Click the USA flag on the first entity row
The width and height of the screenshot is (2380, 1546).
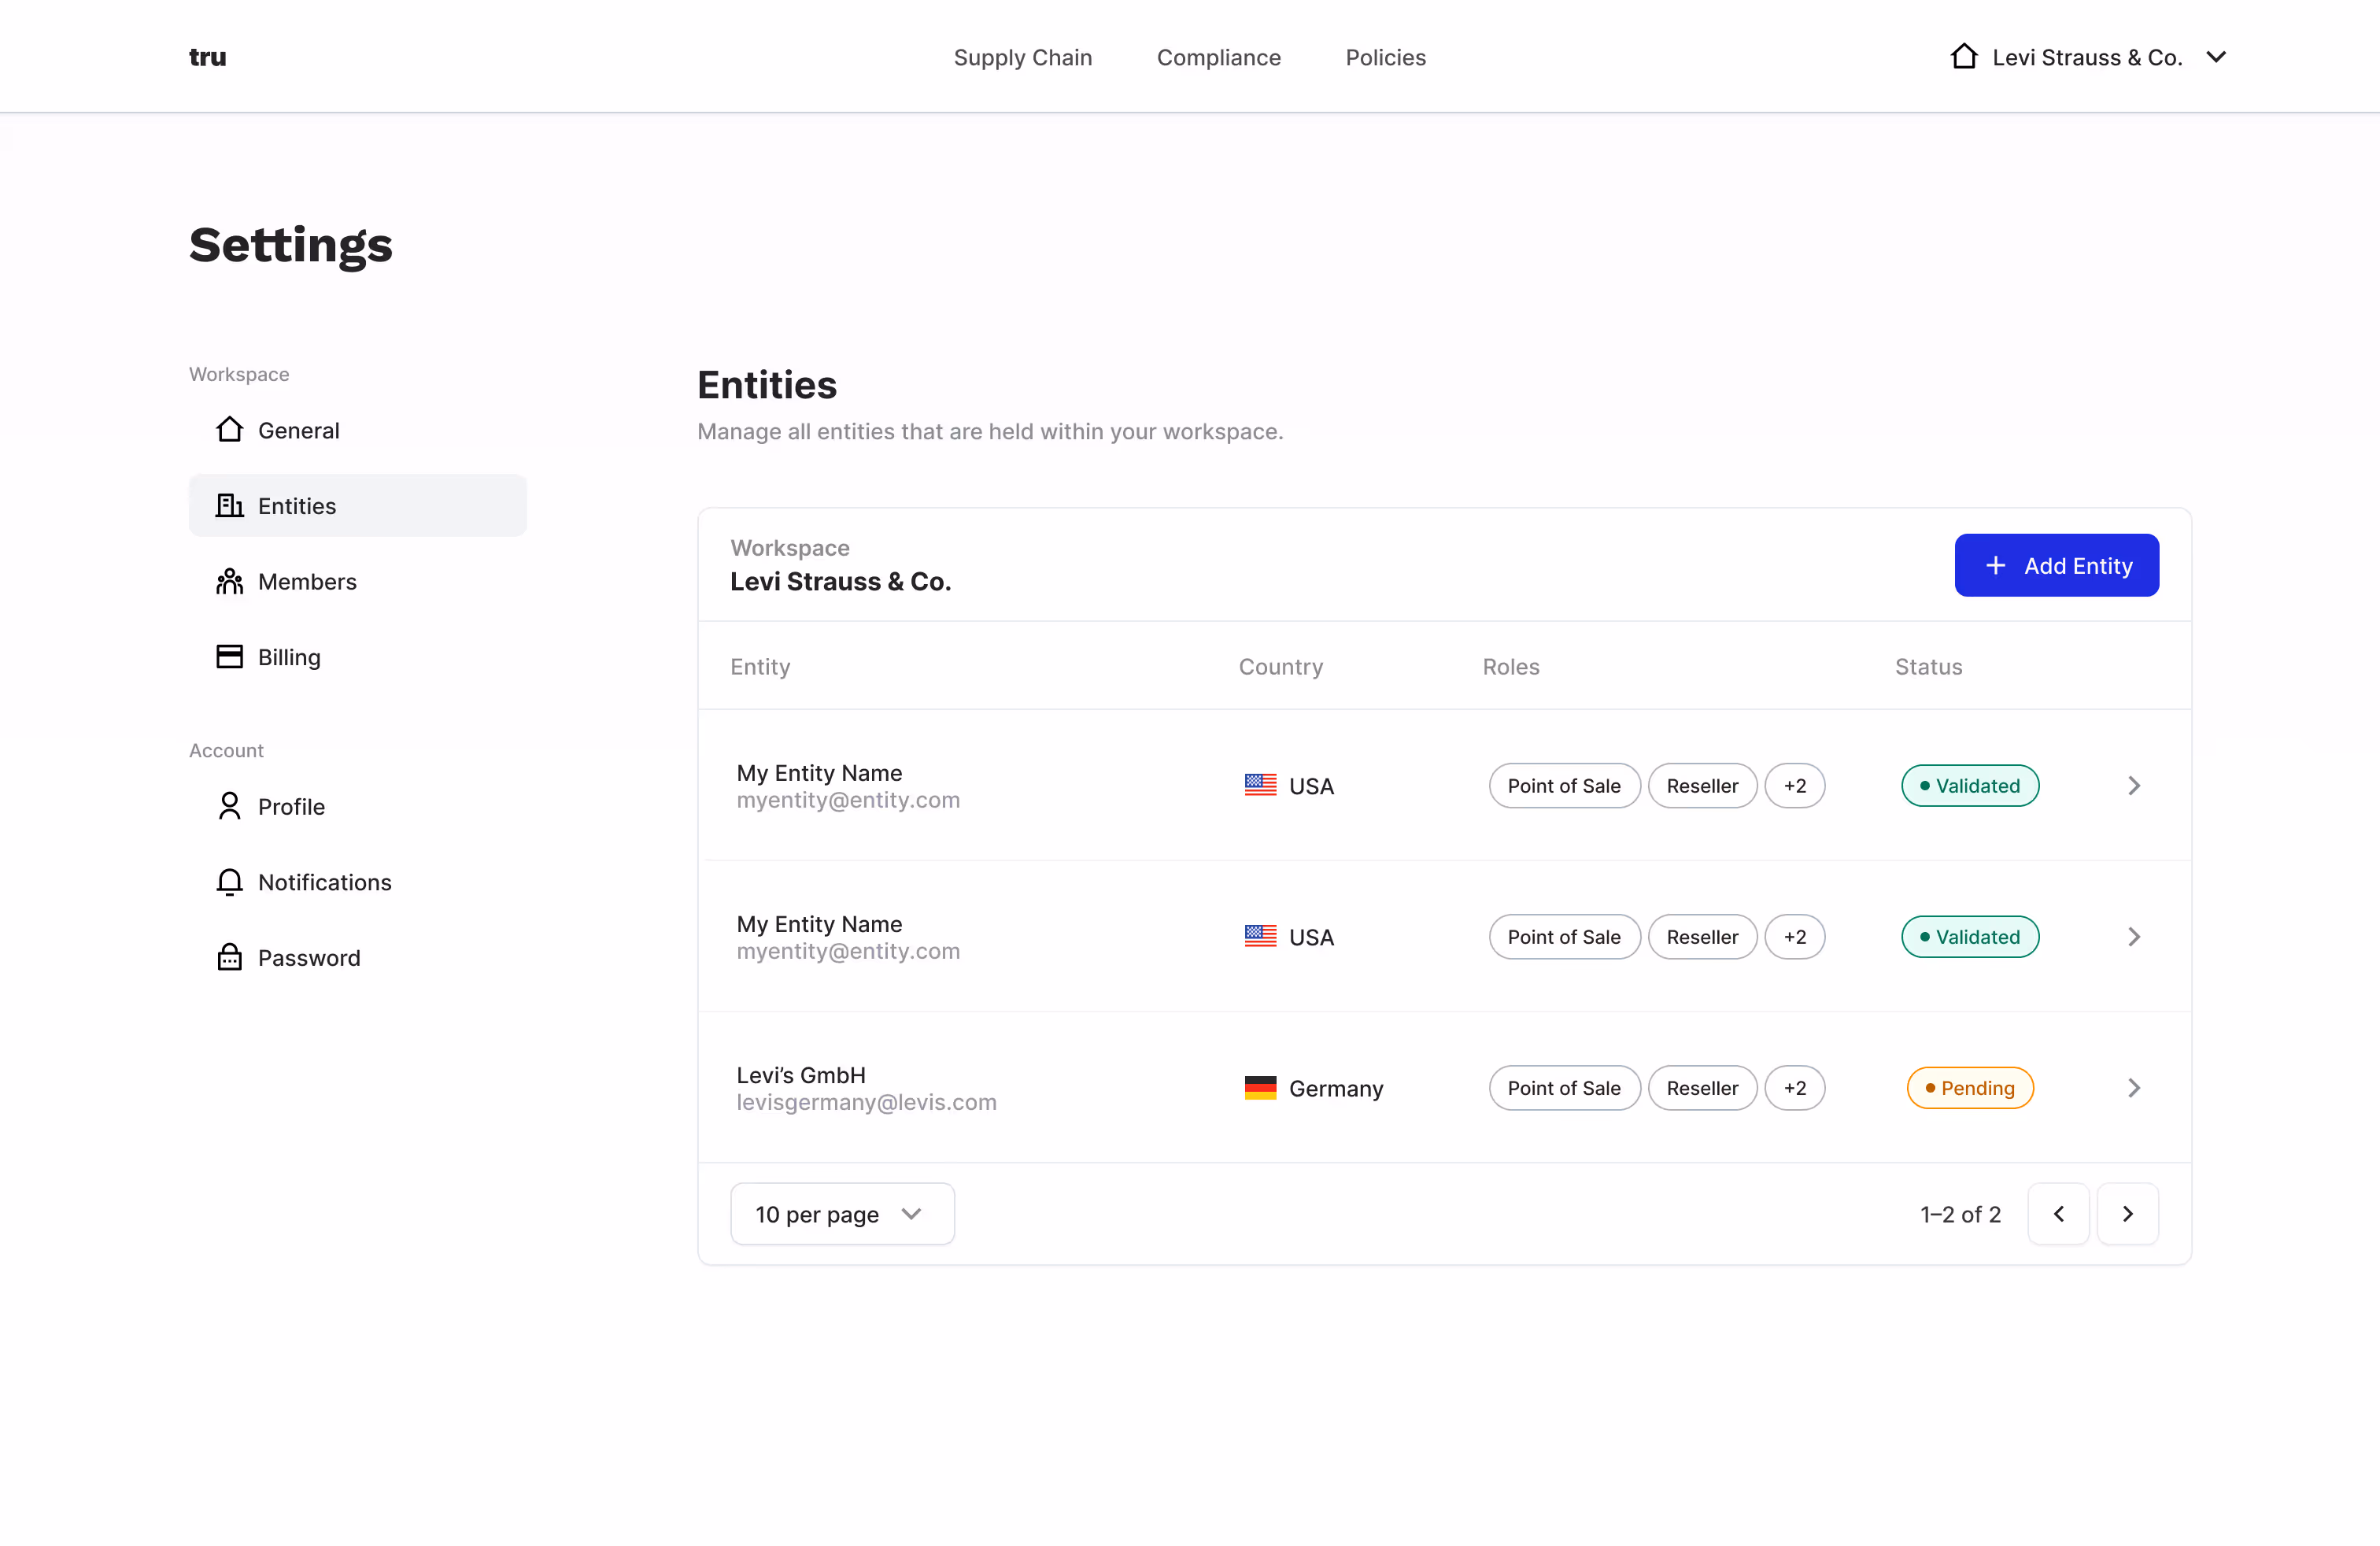[1261, 785]
